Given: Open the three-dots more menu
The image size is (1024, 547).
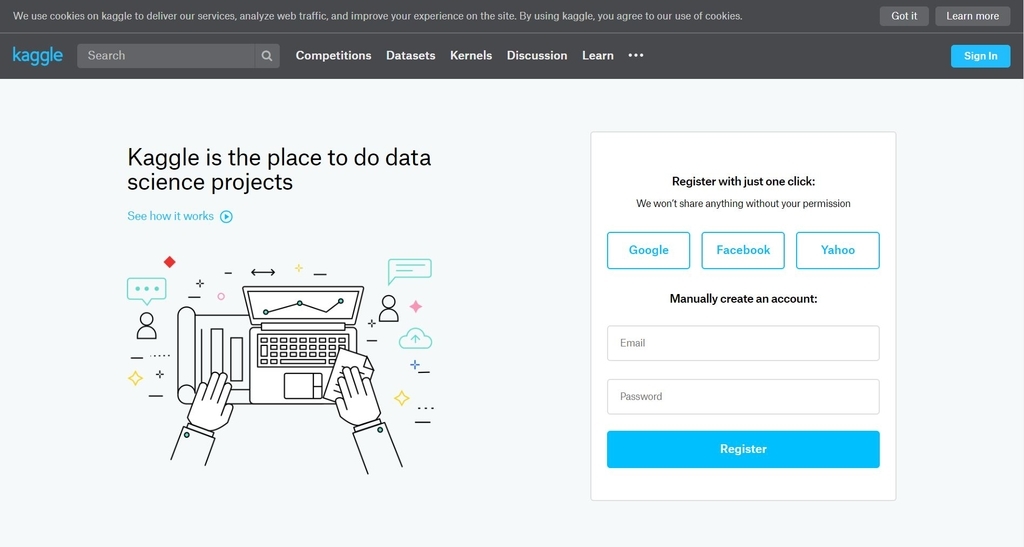Looking at the screenshot, I should pyautogui.click(x=635, y=55).
